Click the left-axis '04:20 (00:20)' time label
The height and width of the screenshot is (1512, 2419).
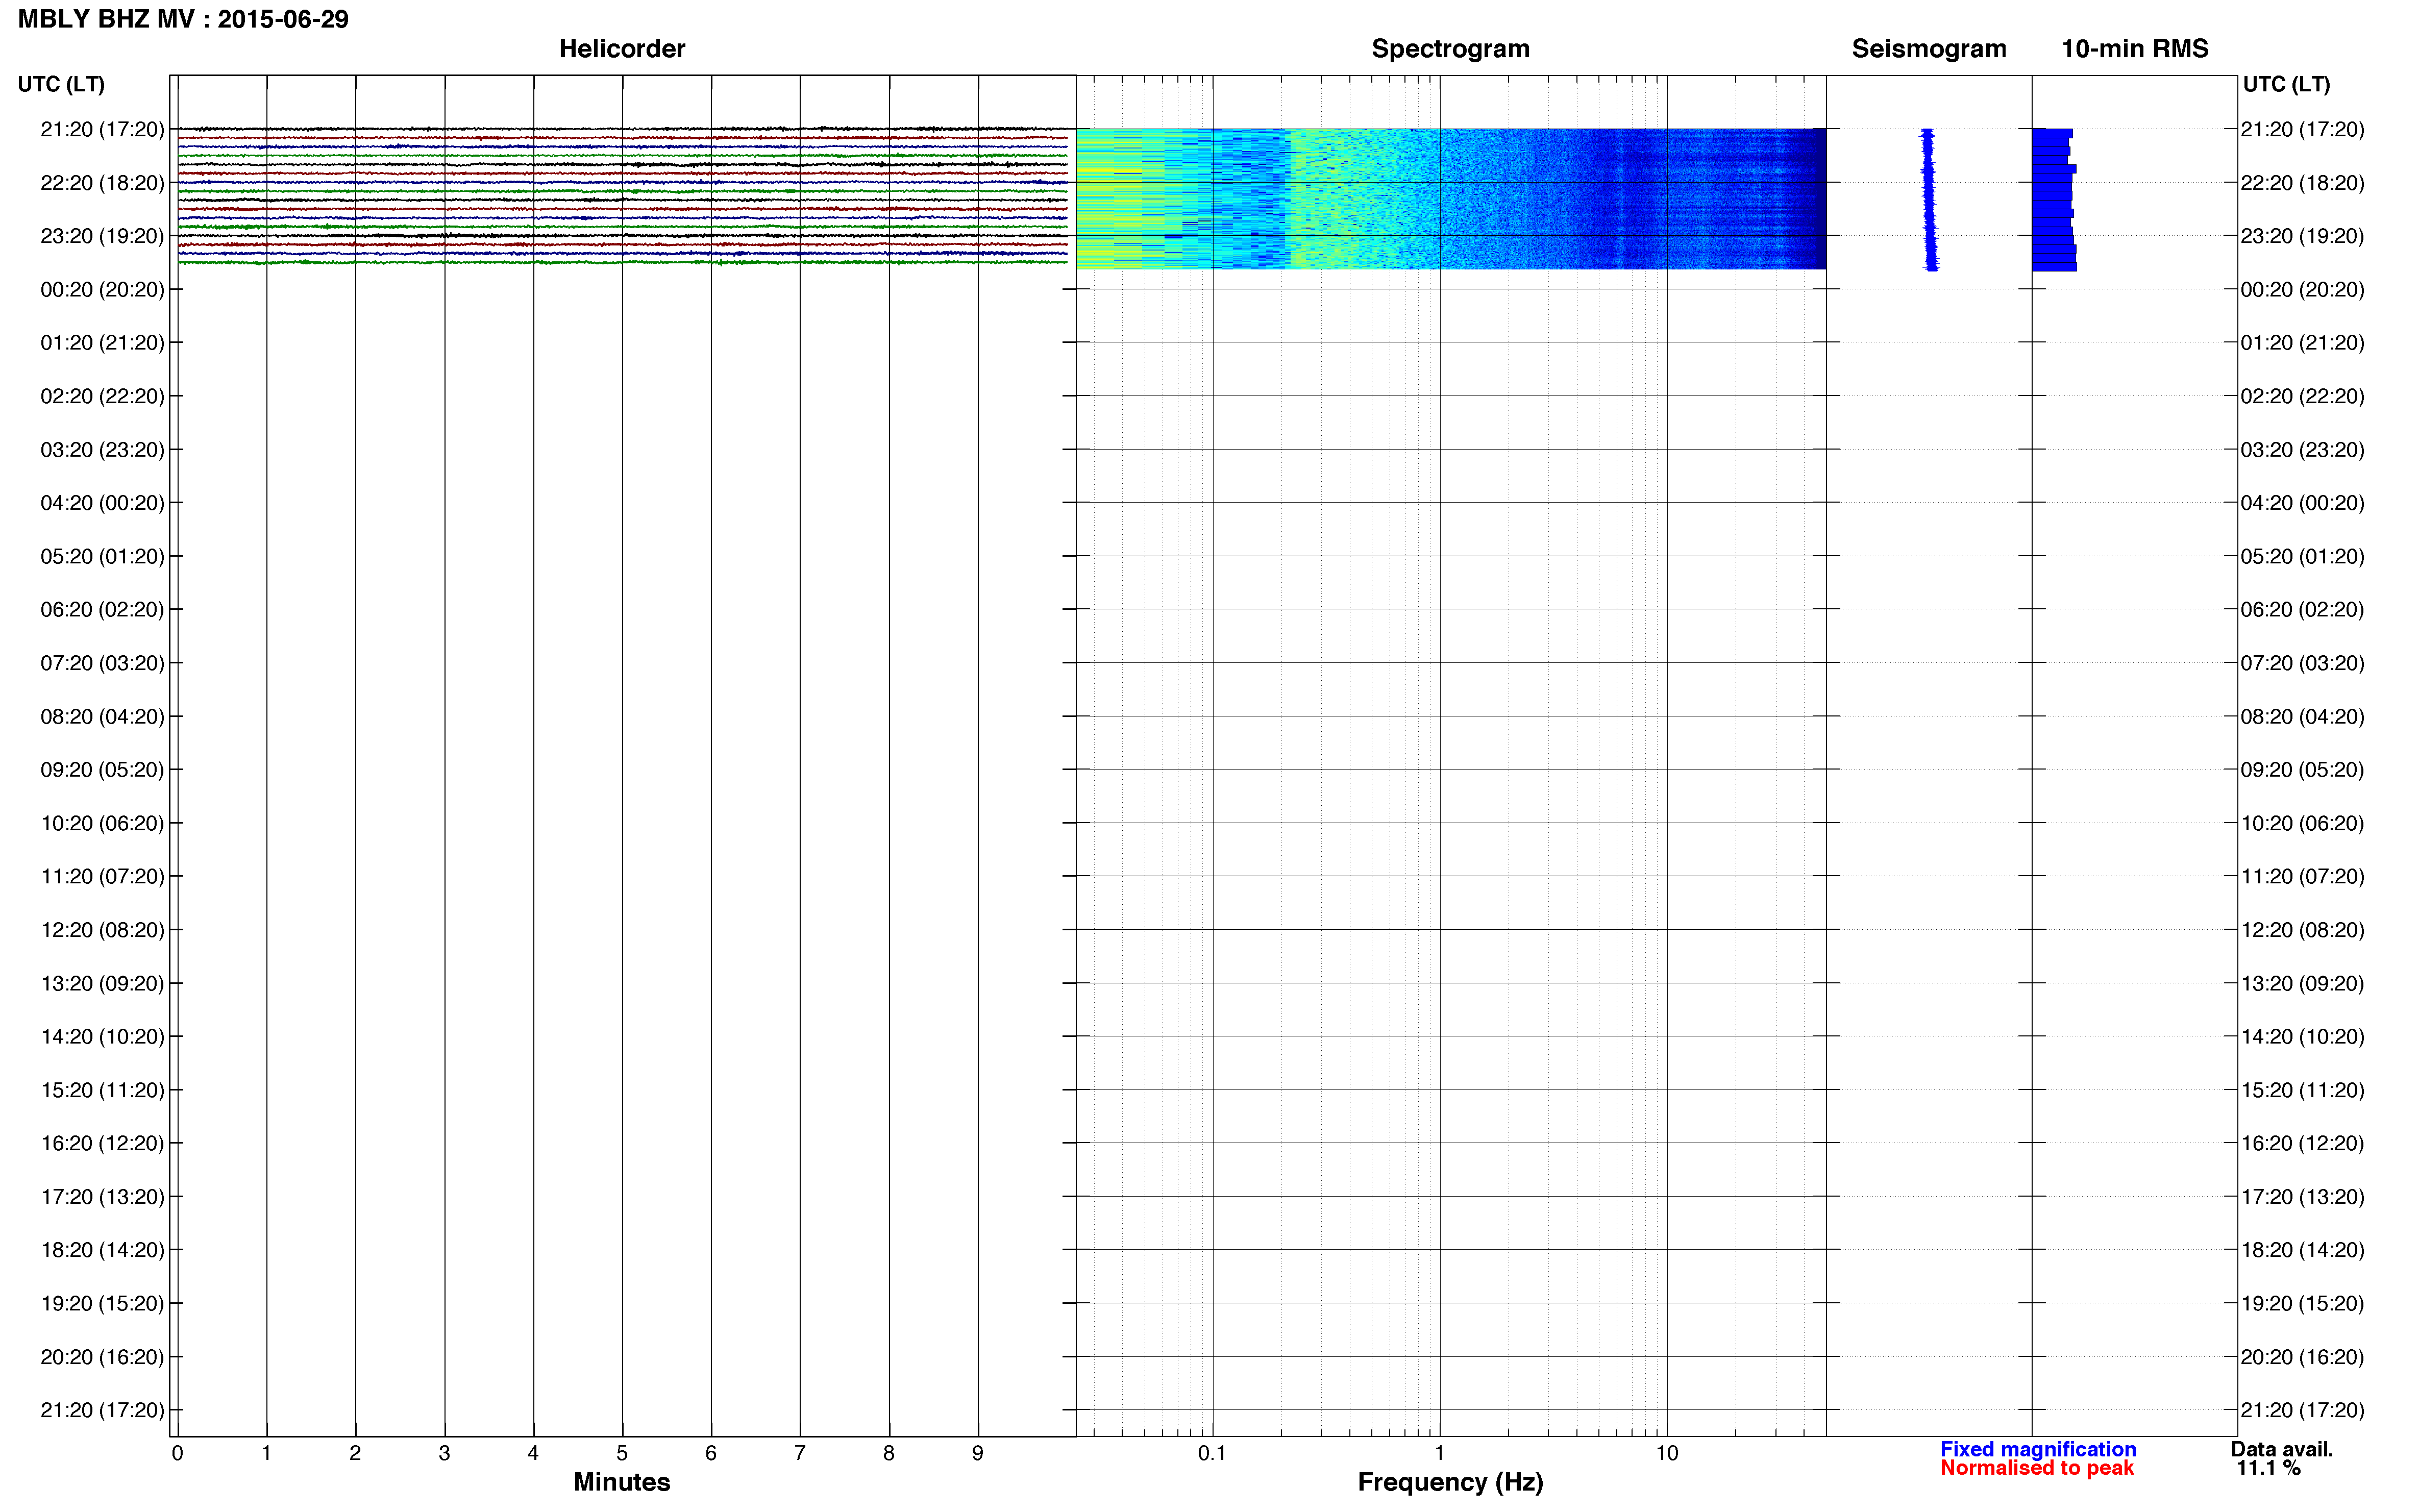[x=102, y=503]
